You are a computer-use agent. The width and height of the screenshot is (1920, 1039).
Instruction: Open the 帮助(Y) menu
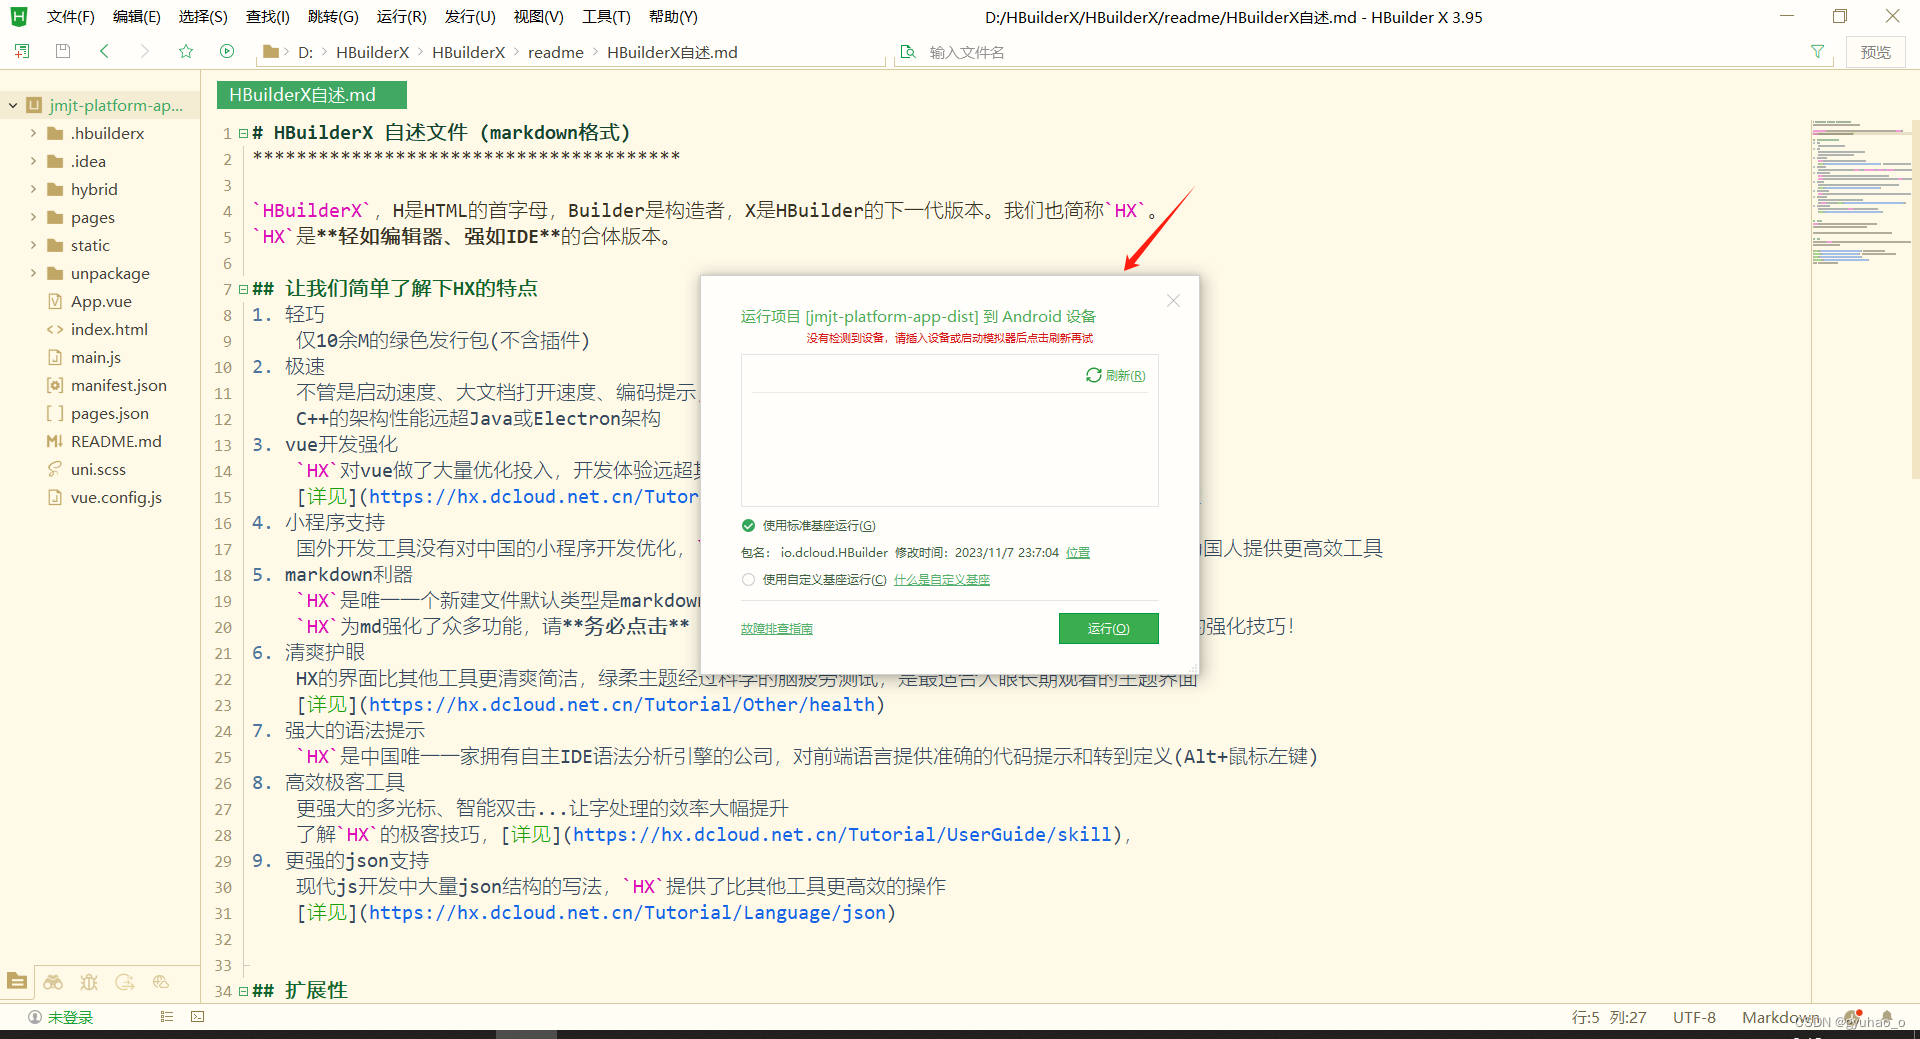coord(673,17)
